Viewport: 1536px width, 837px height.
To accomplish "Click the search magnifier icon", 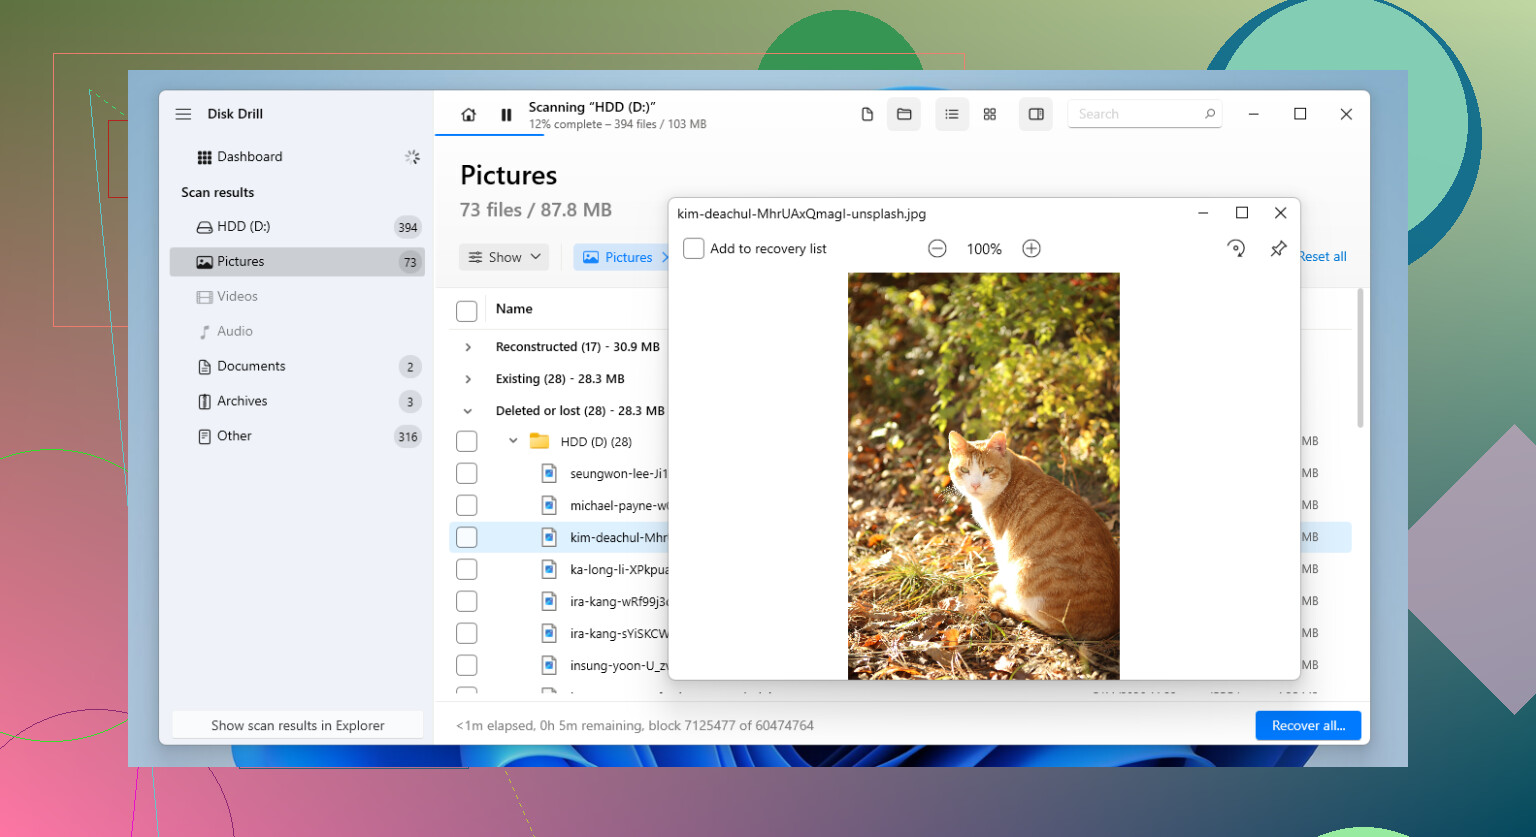I will tap(1210, 114).
